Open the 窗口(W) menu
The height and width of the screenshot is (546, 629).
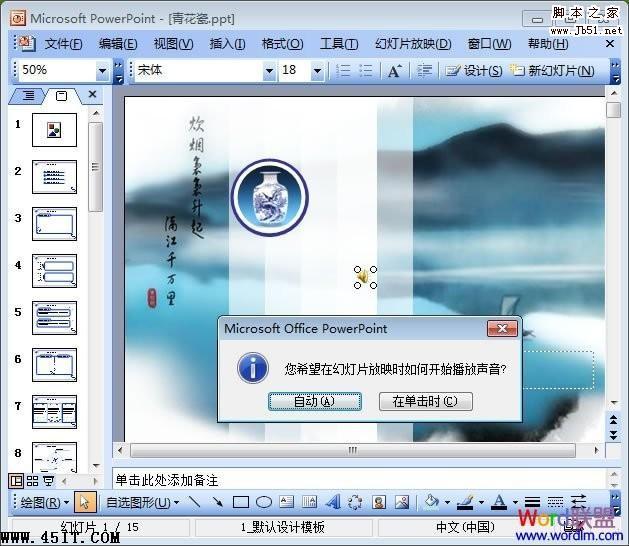(x=489, y=44)
